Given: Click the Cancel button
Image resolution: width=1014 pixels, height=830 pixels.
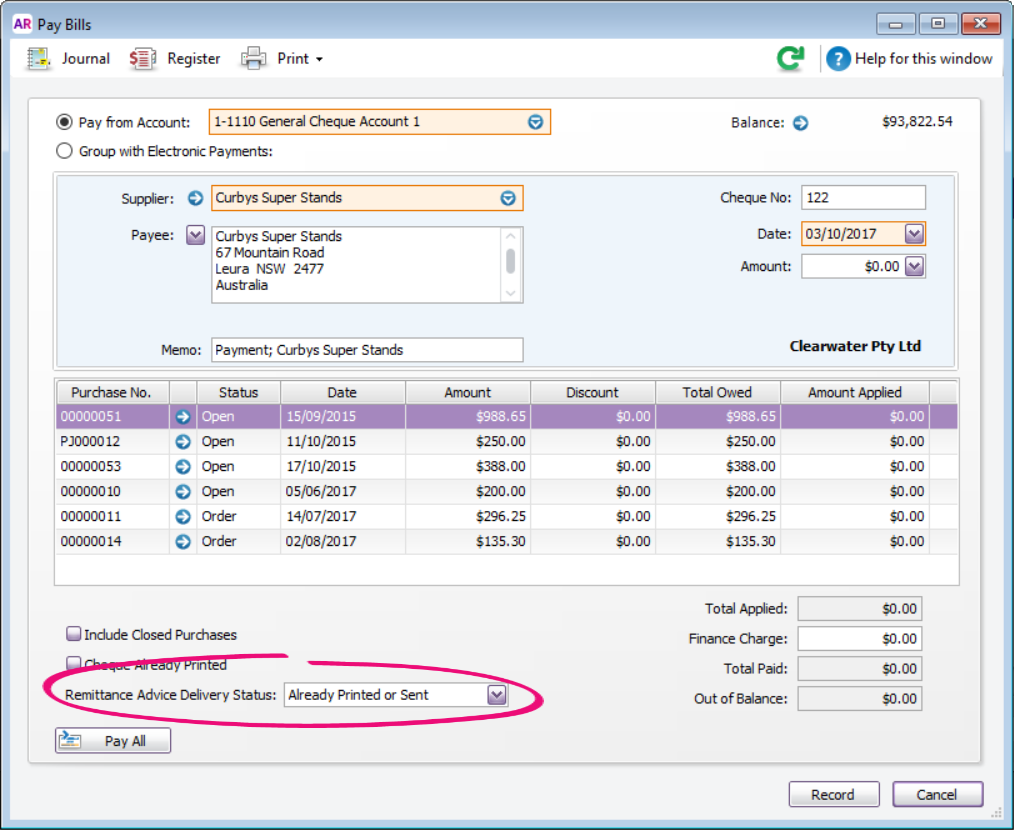Looking at the screenshot, I should pos(937,794).
